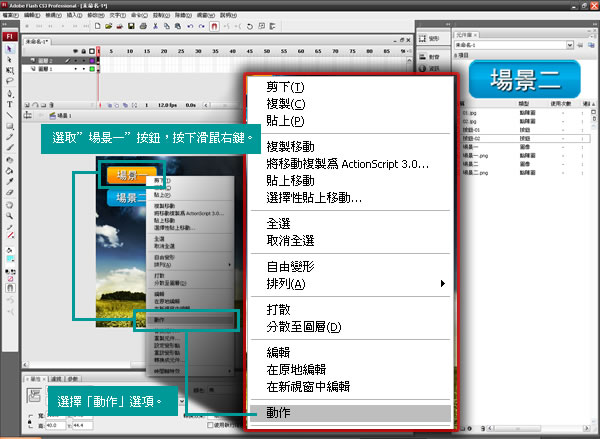Select the Text tool
This screenshot has height=439, width=600.
tap(10, 104)
